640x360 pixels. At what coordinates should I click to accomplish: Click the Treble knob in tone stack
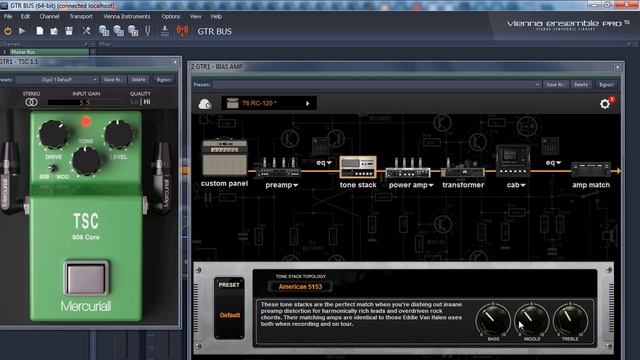570,320
